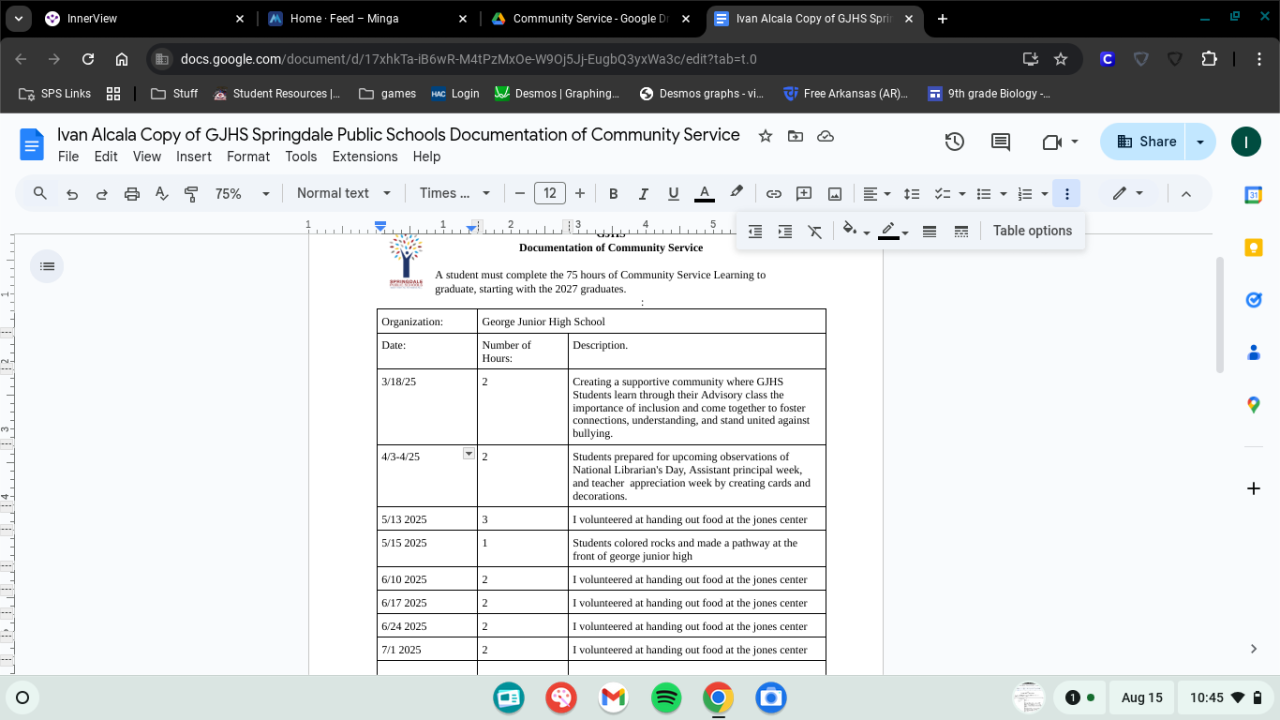Click the Clear formatting icon
This screenshot has height=720, width=1280.
point(815,231)
